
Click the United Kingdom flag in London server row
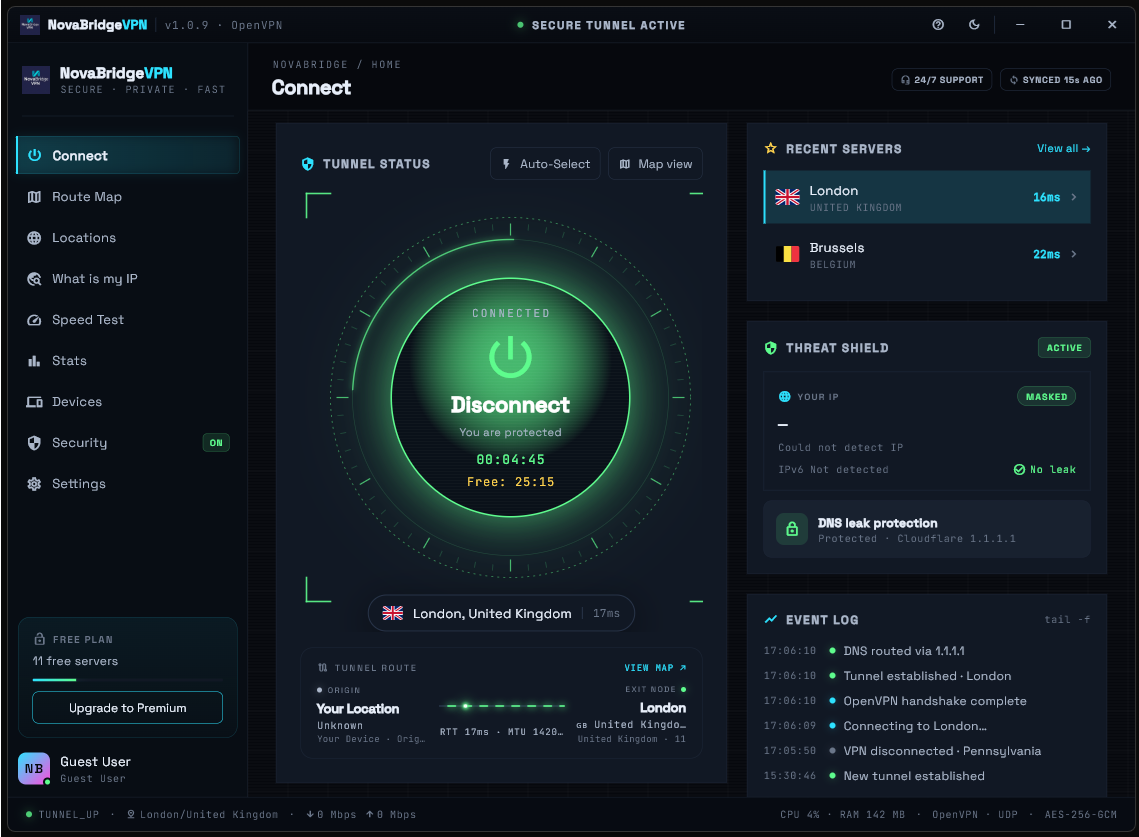click(x=787, y=197)
